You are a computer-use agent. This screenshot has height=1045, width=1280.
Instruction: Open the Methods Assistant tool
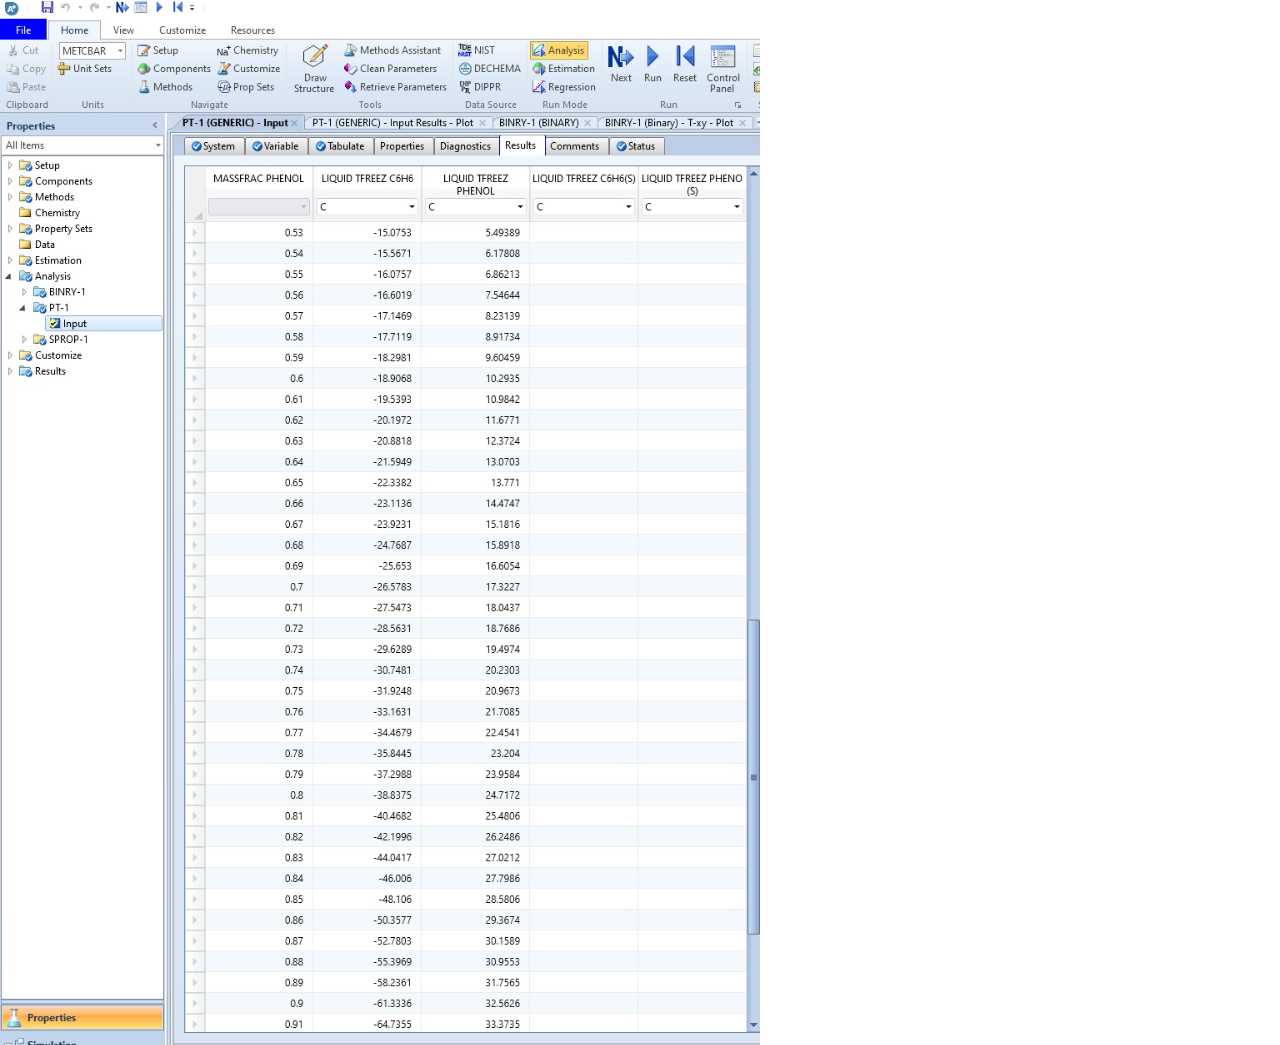click(392, 50)
